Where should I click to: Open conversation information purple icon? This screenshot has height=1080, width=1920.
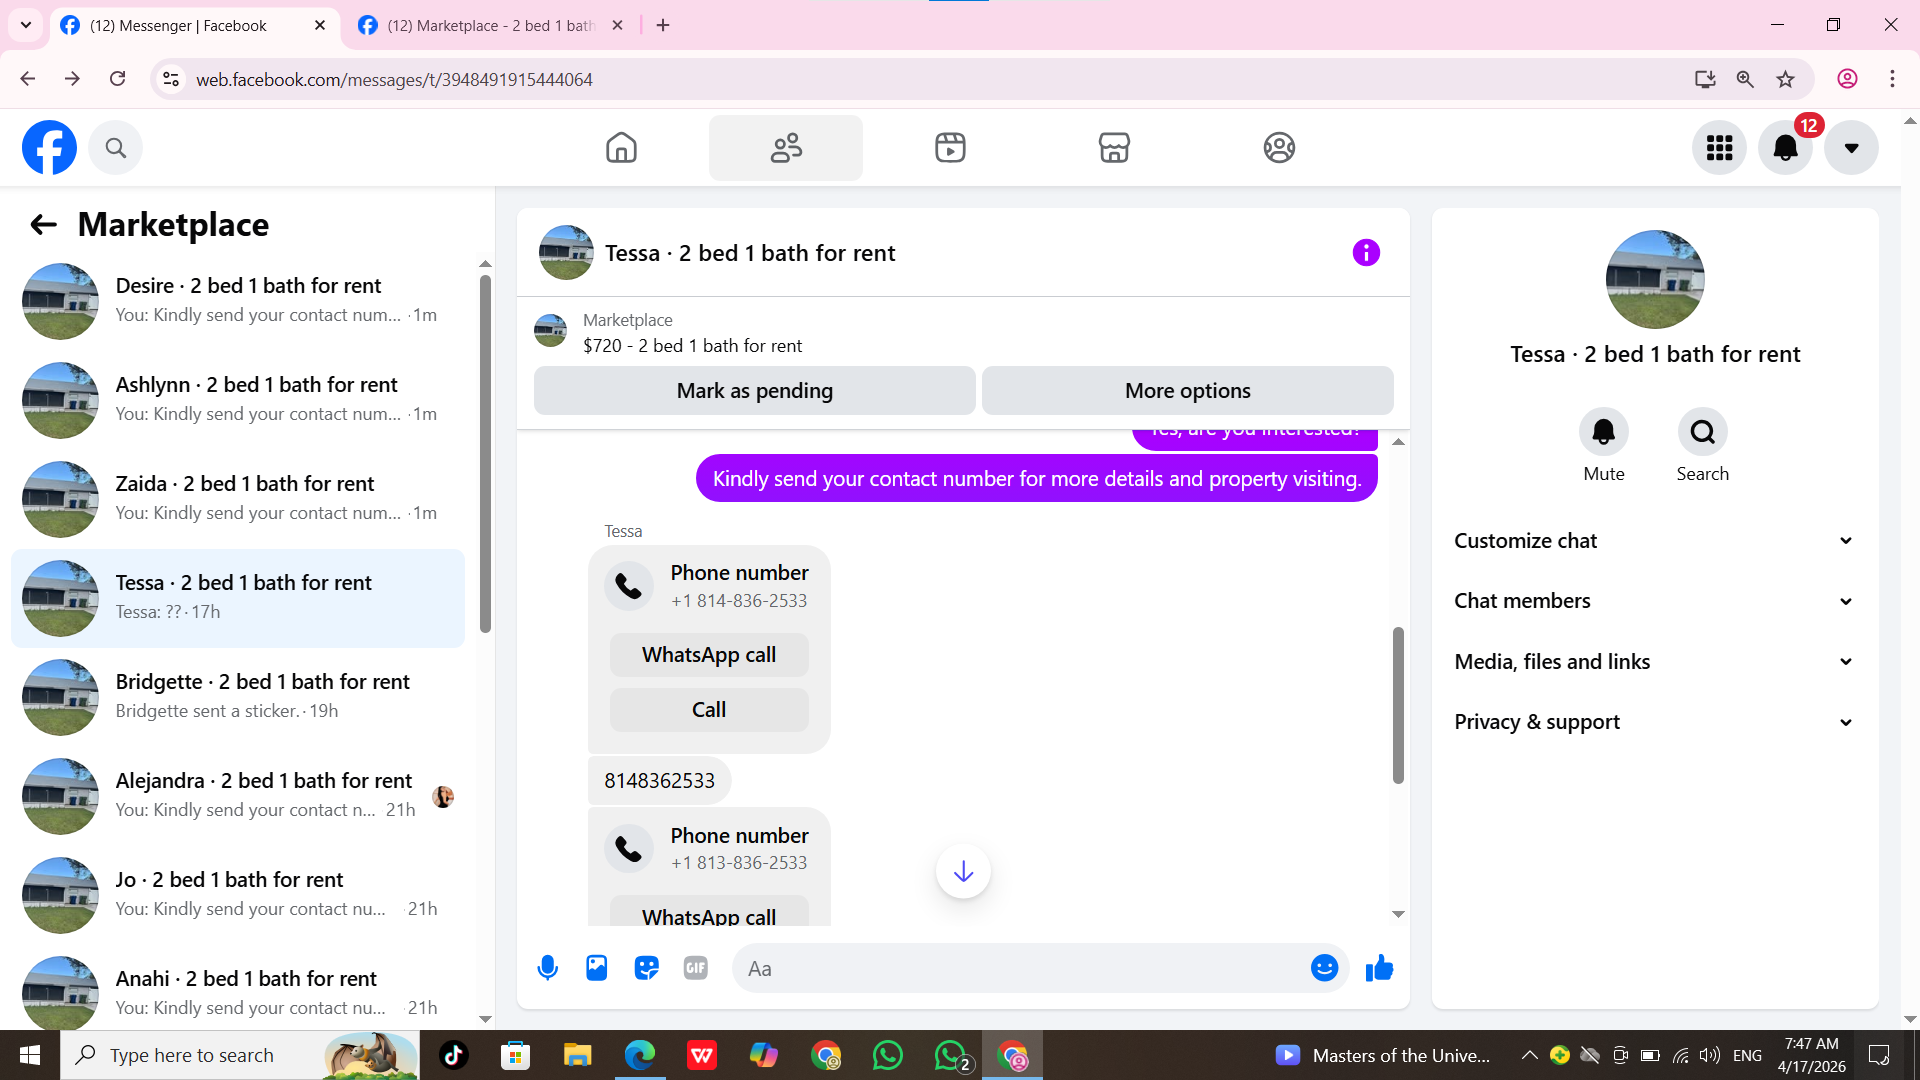tap(1366, 253)
